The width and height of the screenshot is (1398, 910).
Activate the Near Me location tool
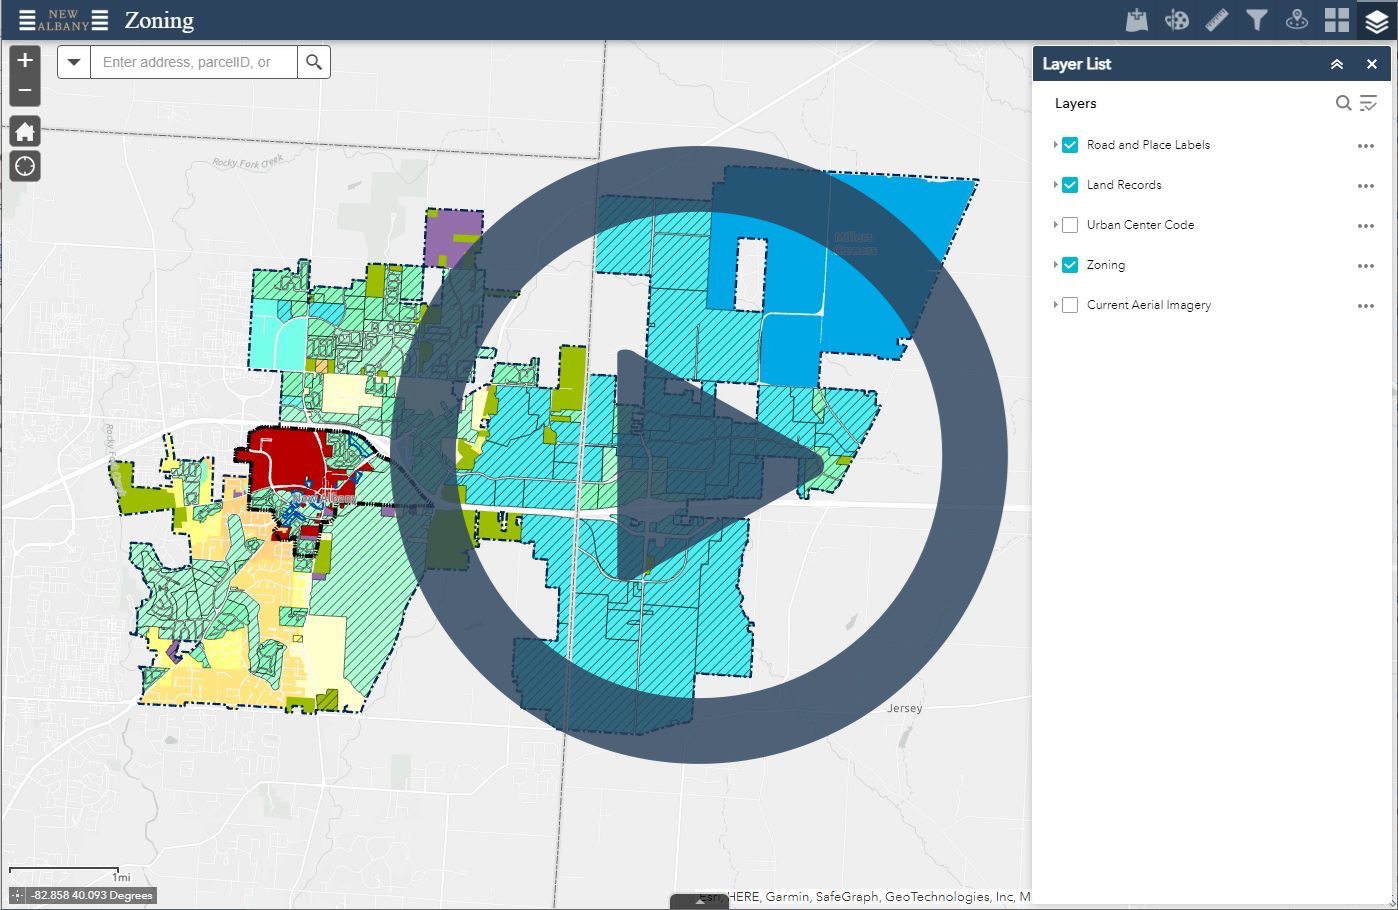click(x=1296, y=18)
